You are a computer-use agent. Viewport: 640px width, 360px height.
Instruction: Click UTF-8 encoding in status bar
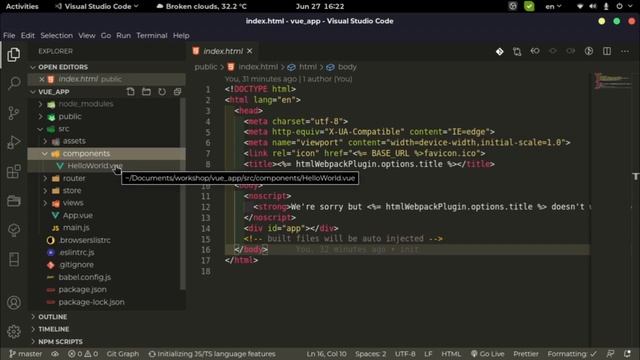point(405,354)
